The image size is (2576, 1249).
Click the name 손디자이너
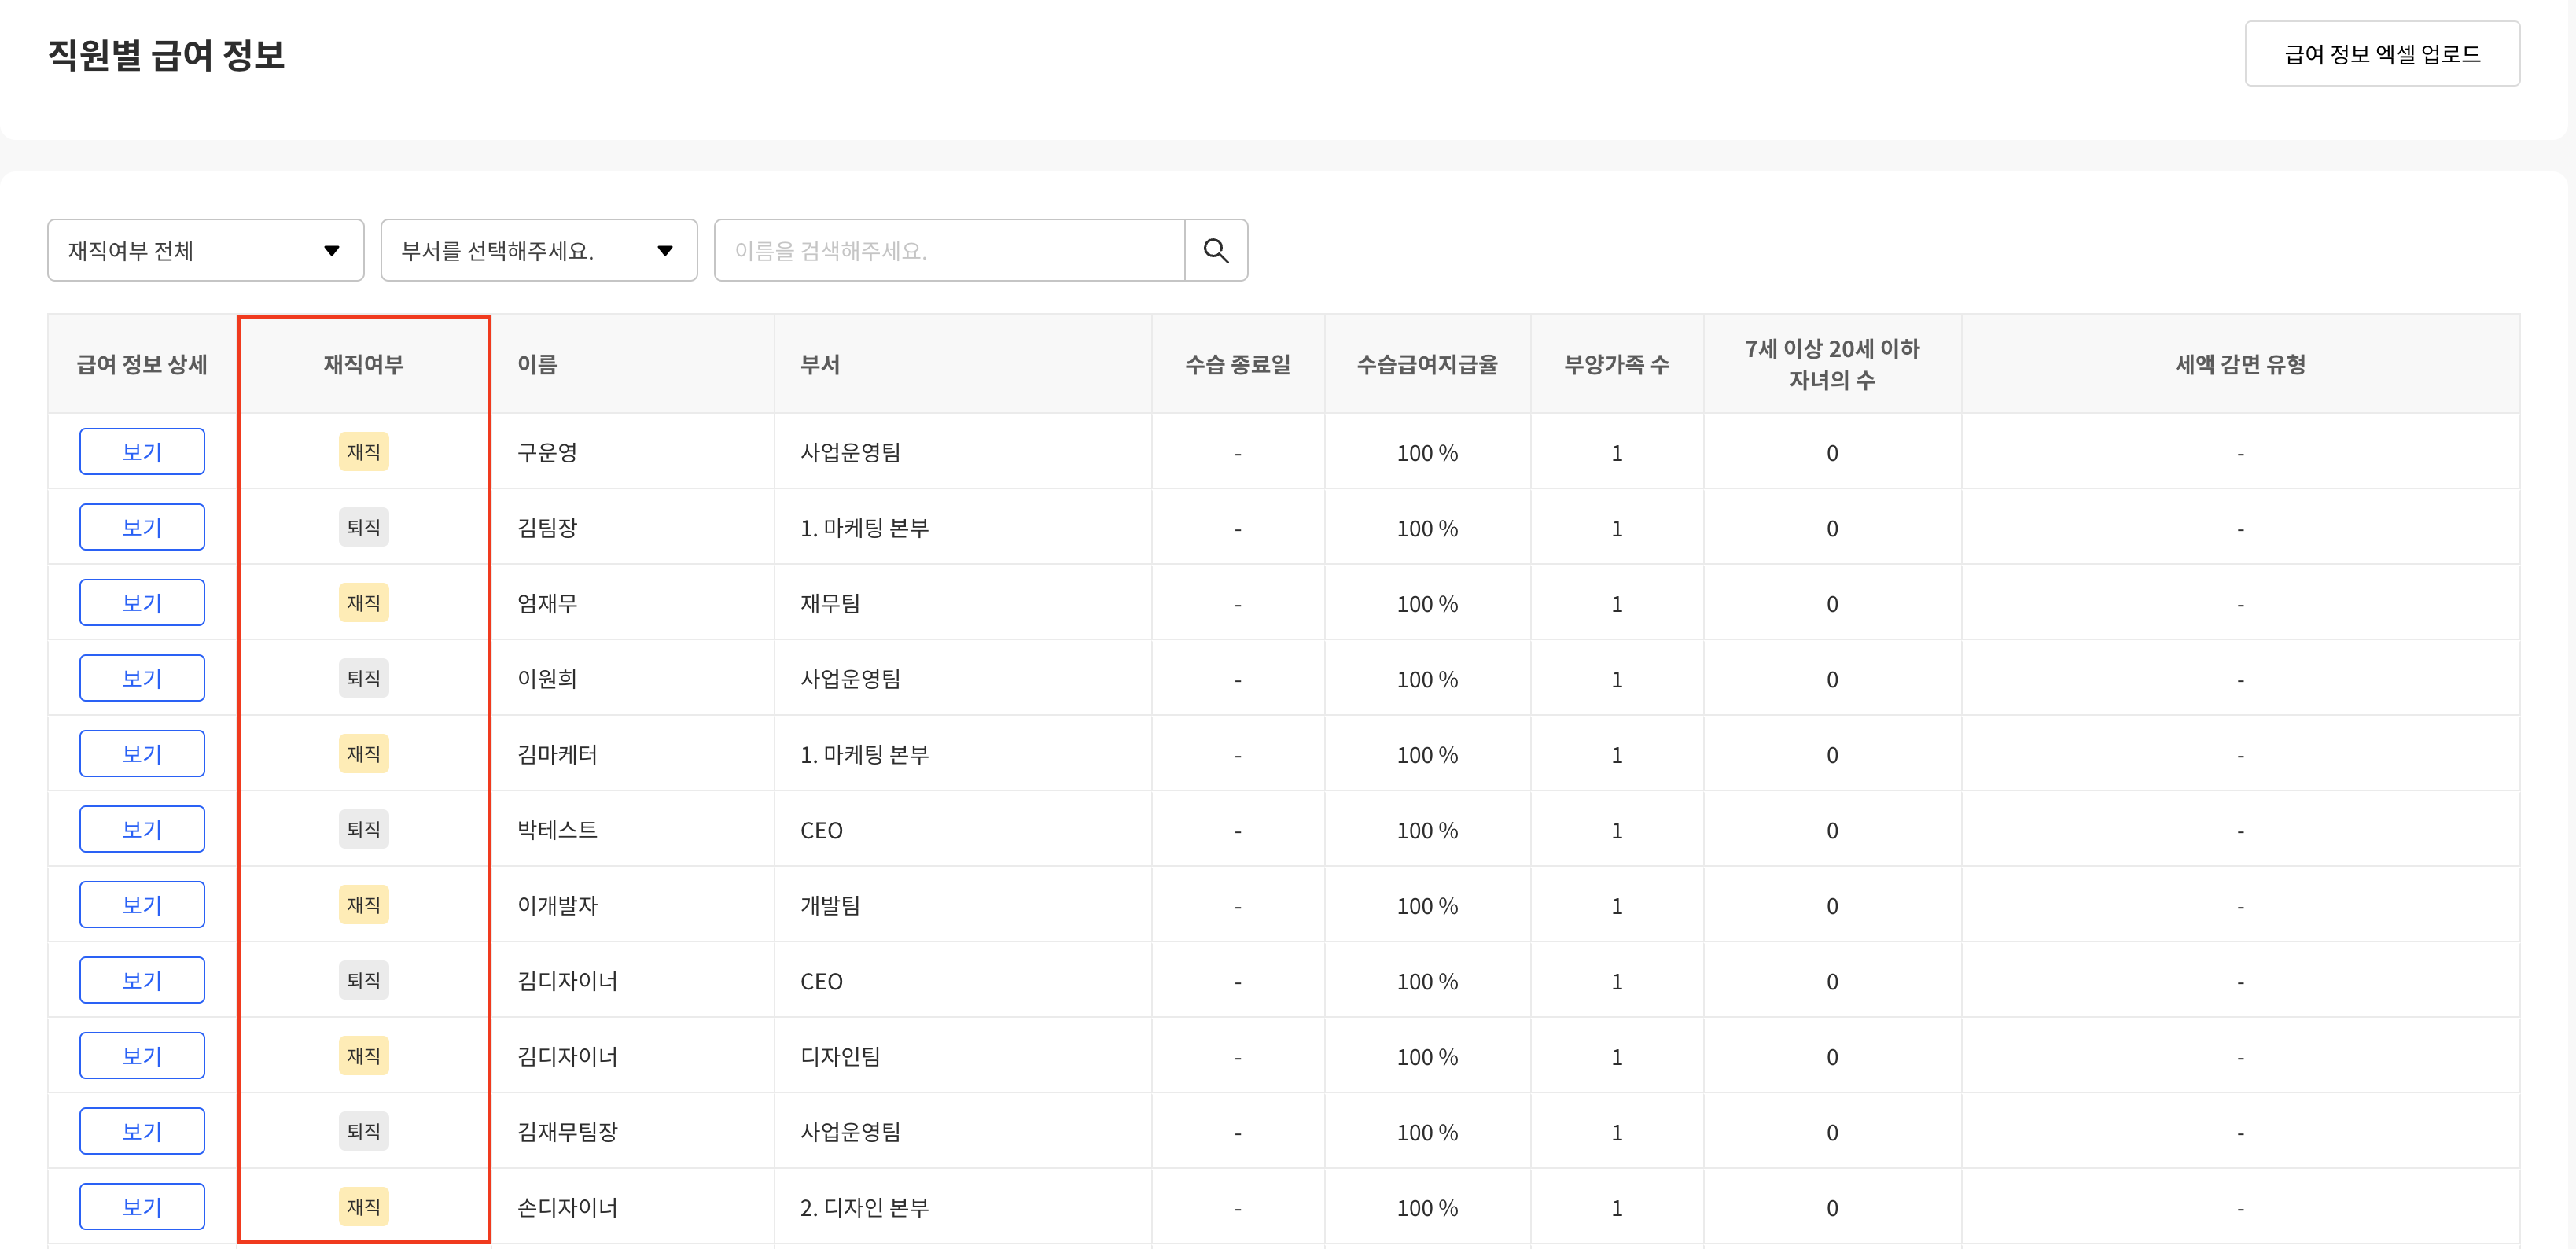click(567, 1208)
